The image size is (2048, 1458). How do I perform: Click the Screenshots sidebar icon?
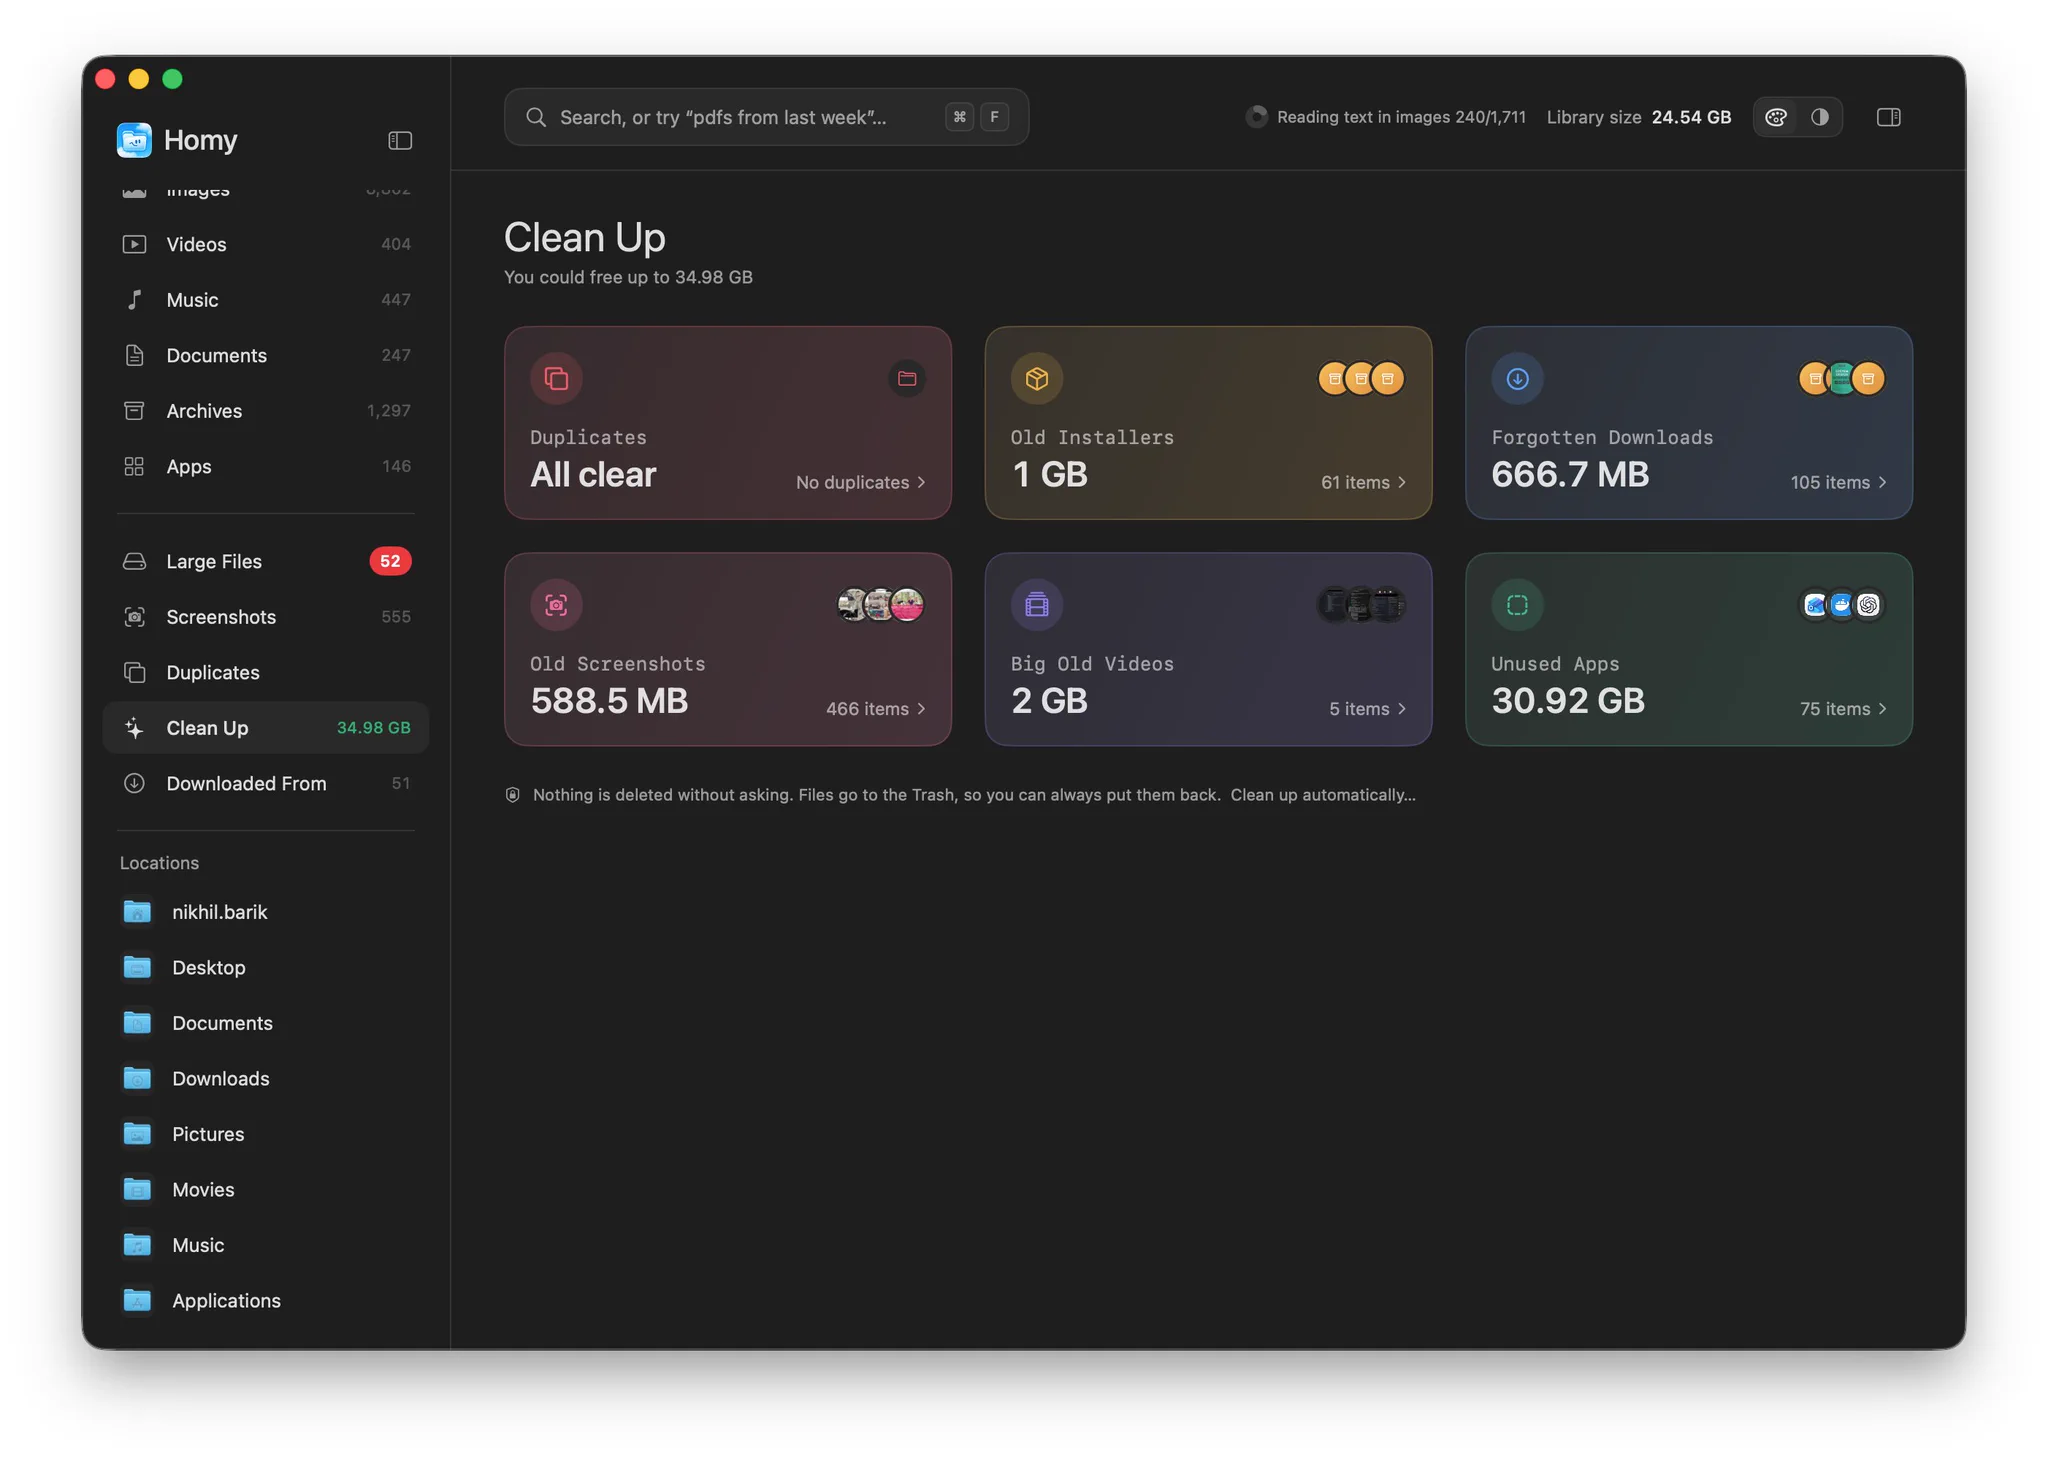coord(134,617)
